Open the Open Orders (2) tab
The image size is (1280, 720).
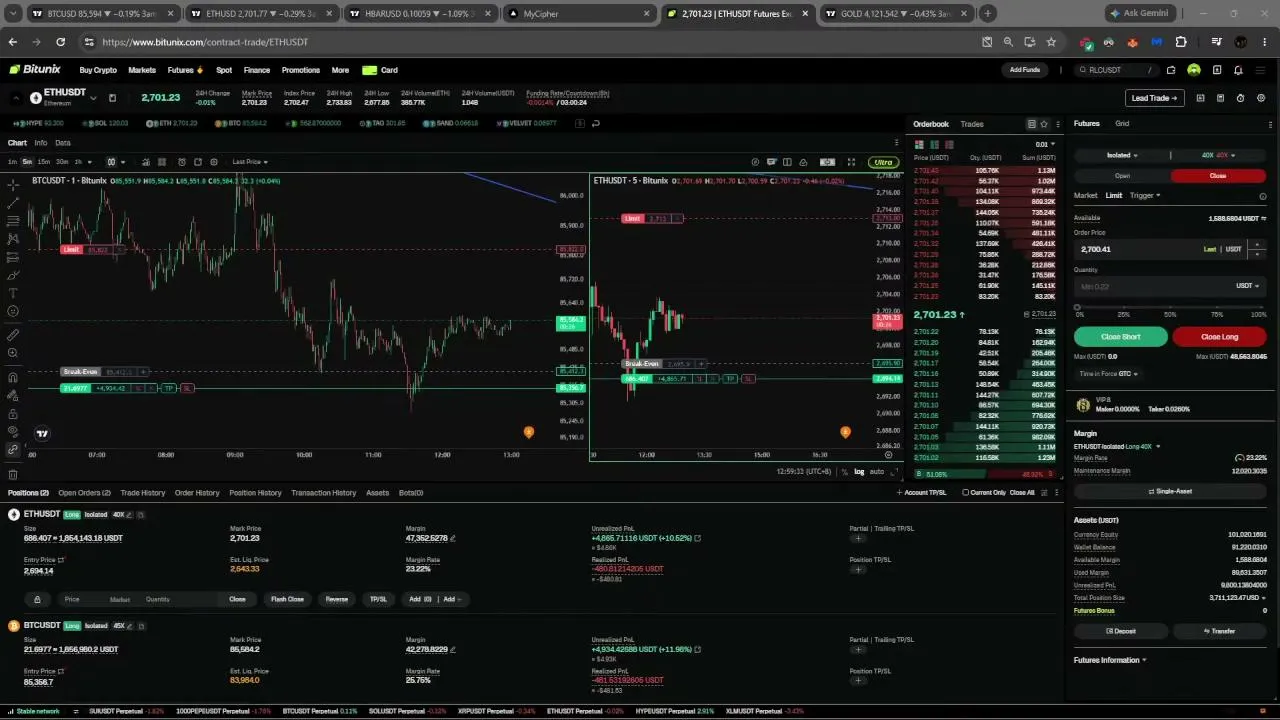pos(84,493)
